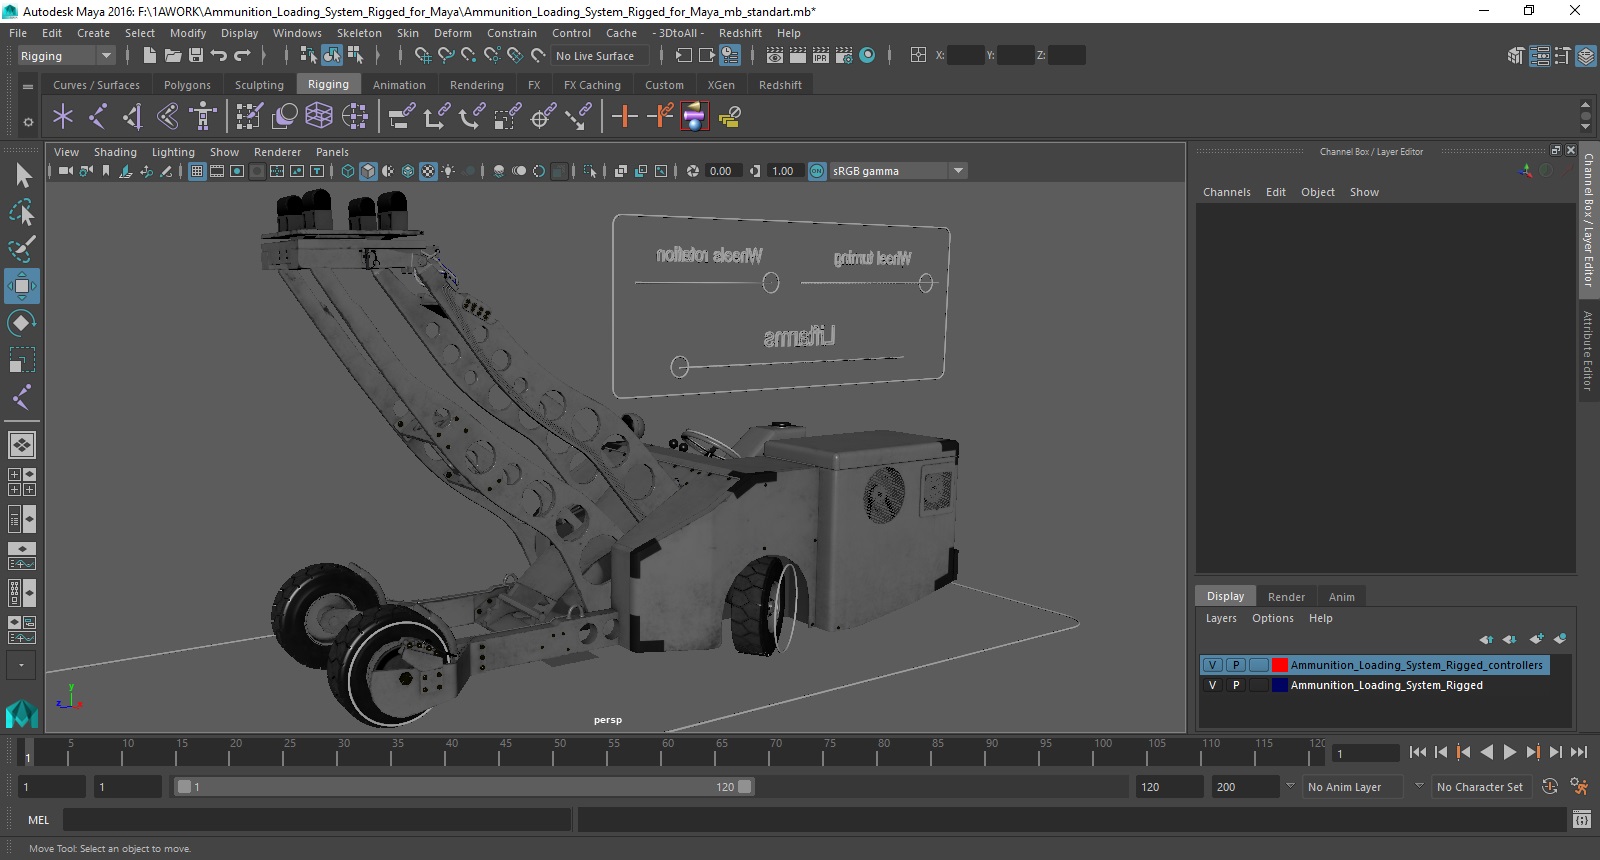Choose the Paint Selection tool
The height and width of the screenshot is (860, 1600).
(x=22, y=248)
